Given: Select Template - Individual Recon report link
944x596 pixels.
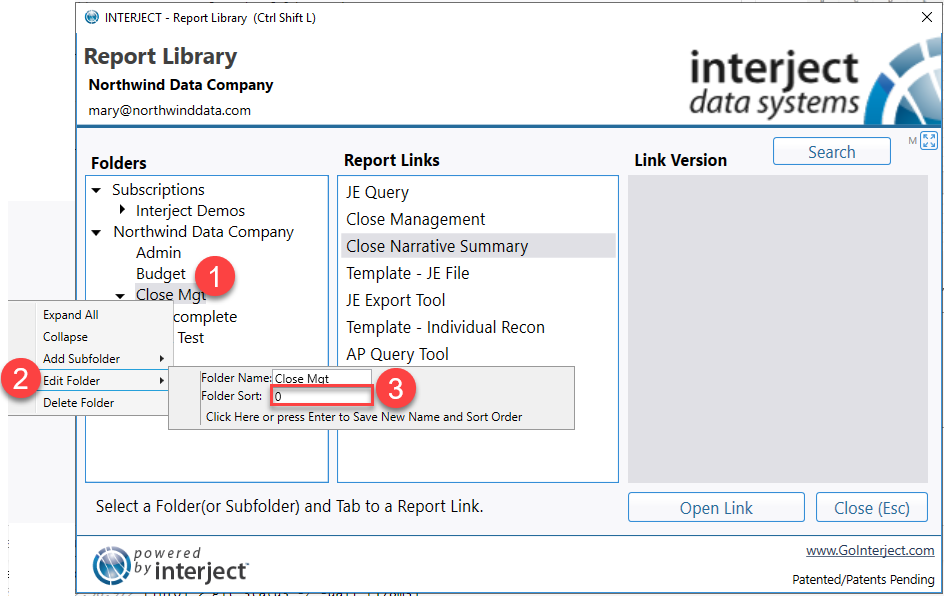Looking at the screenshot, I should [446, 327].
